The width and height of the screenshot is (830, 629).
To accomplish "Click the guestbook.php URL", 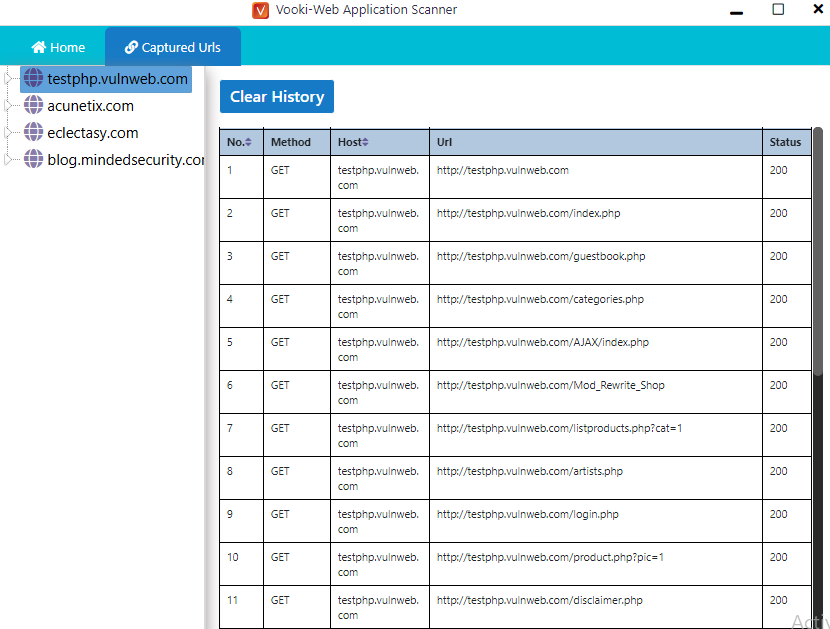I will 541,256.
